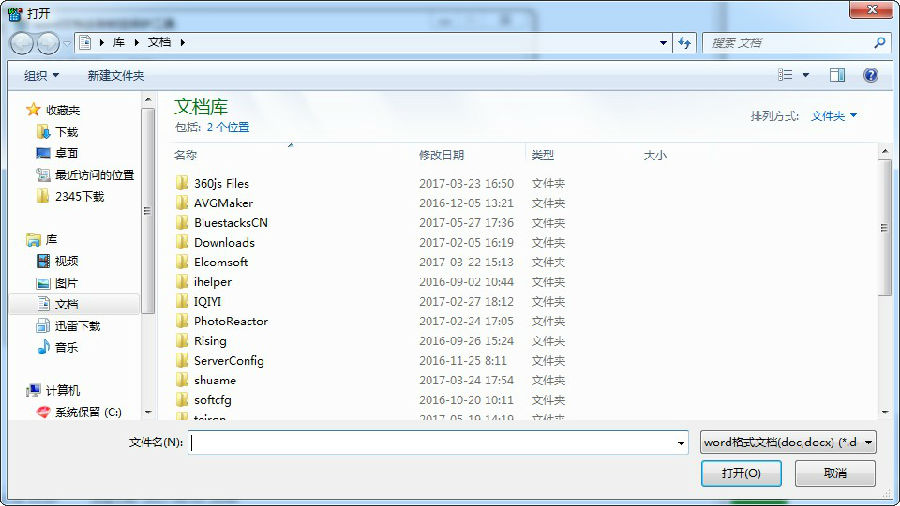Image resolution: width=900 pixels, height=506 pixels.
Task: Click the refresh icon beside address bar
Action: click(x=684, y=43)
